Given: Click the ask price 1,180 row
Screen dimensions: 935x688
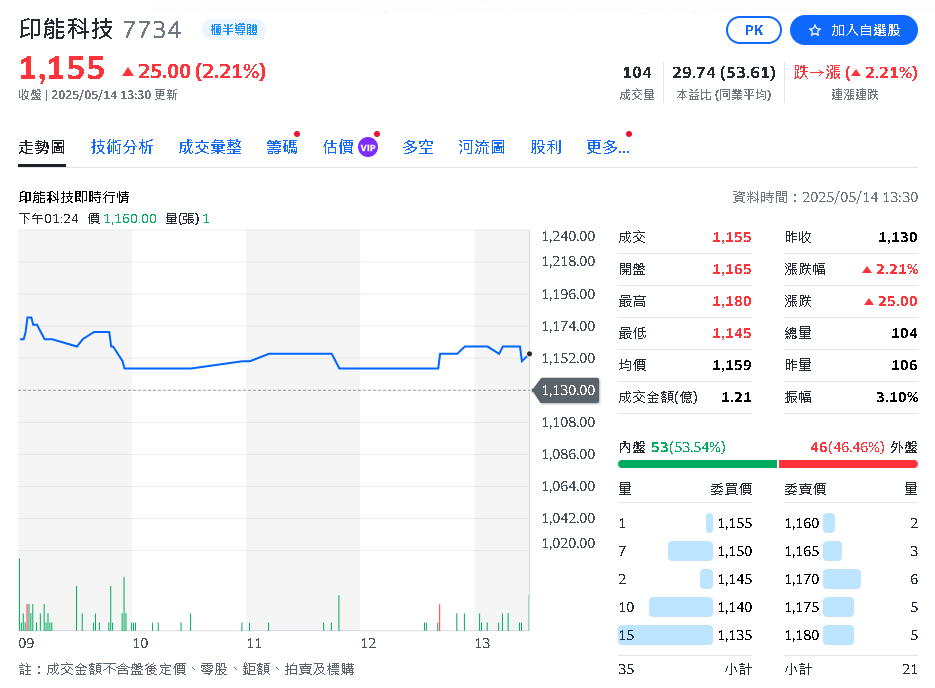Looking at the screenshot, I should 851,635.
